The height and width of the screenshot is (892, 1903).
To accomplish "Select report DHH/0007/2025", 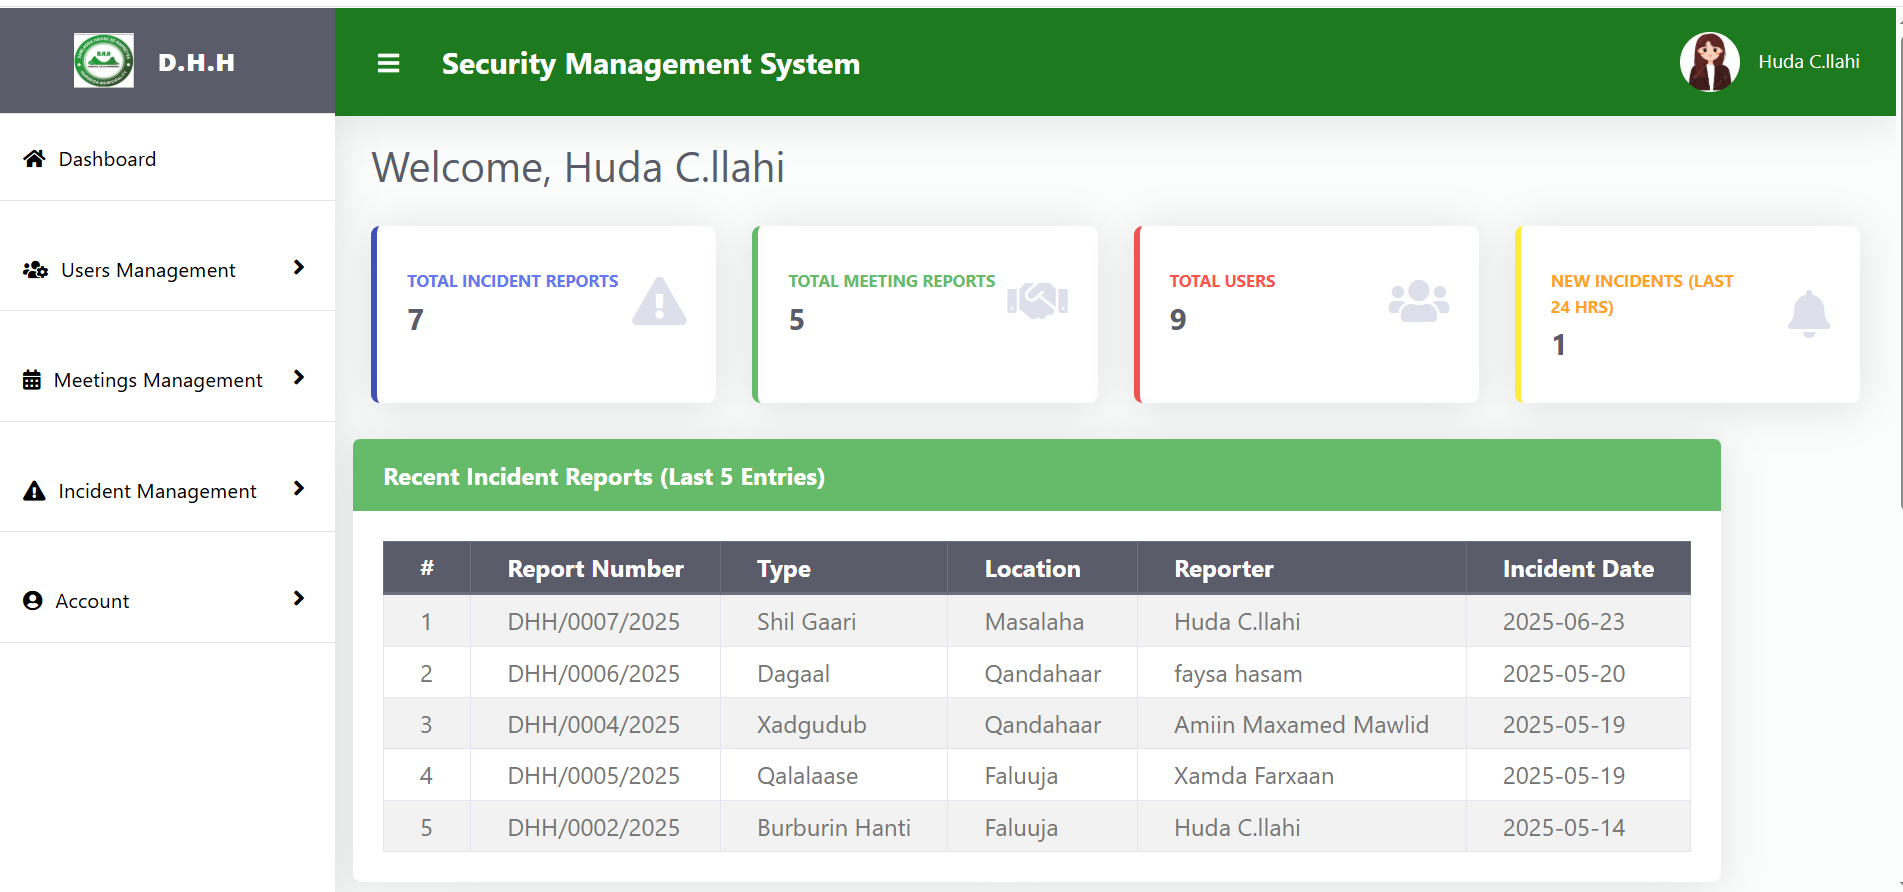I will click(x=594, y=622).
